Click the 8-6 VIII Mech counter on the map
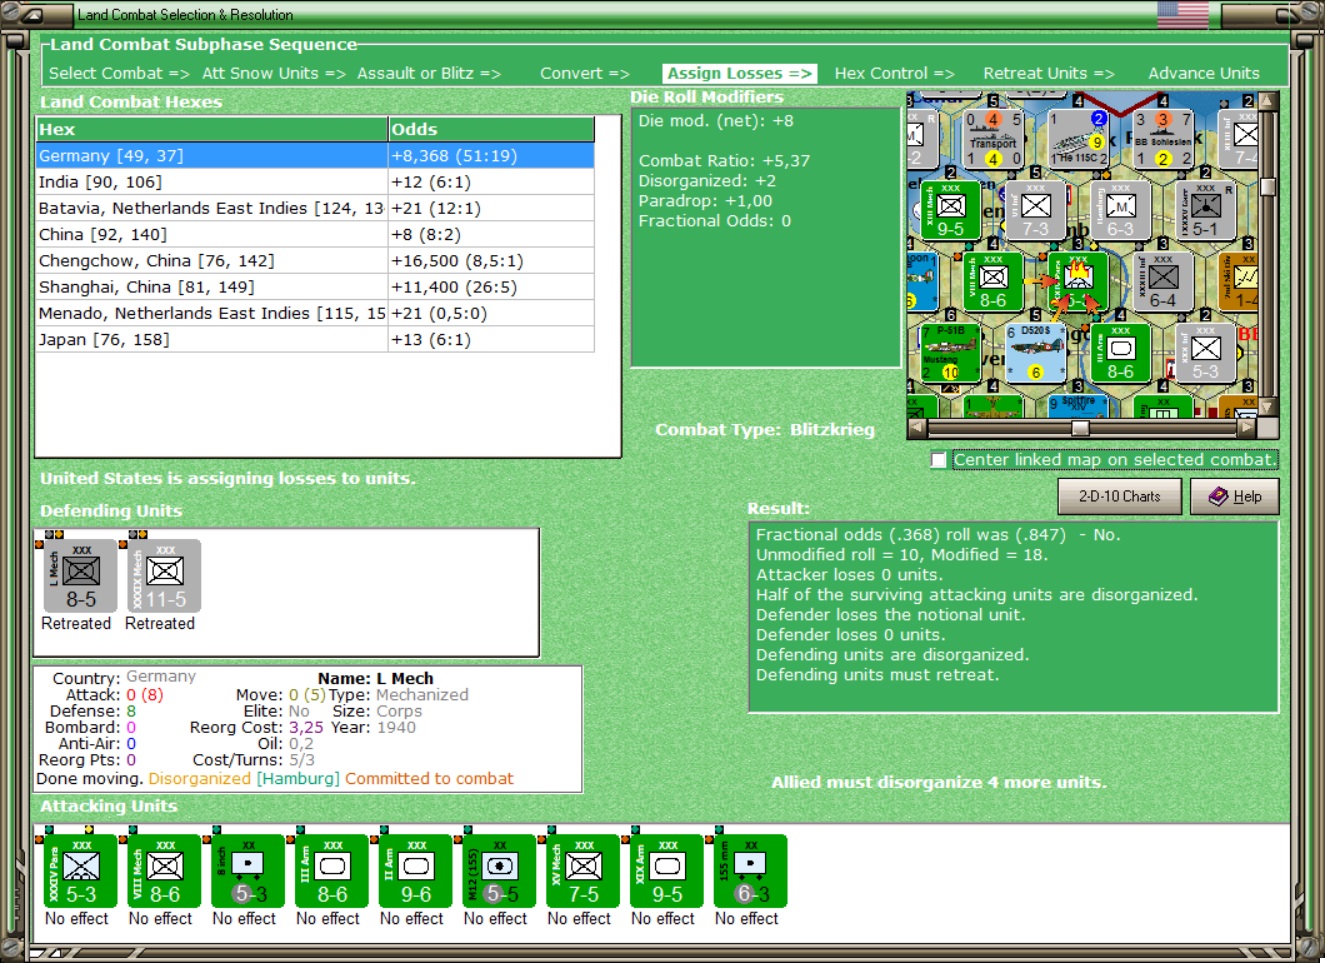The image size is (1325, 963). (992, 283)
